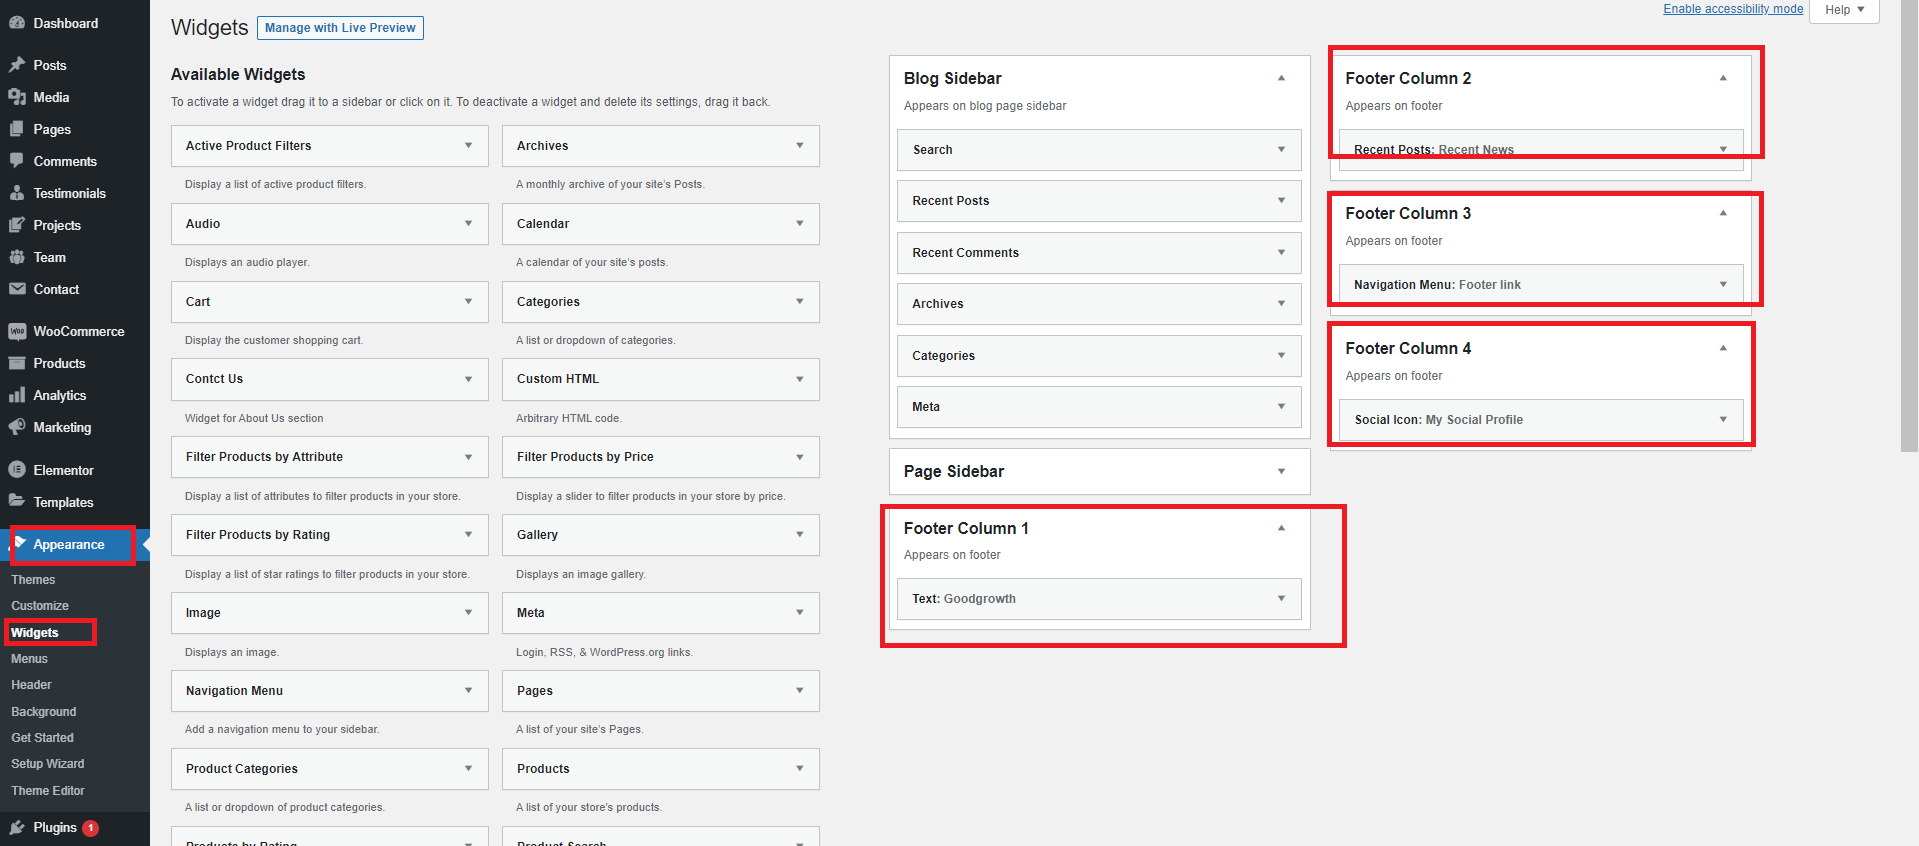Click Enable accessibility mode link

pos(1733,9)
